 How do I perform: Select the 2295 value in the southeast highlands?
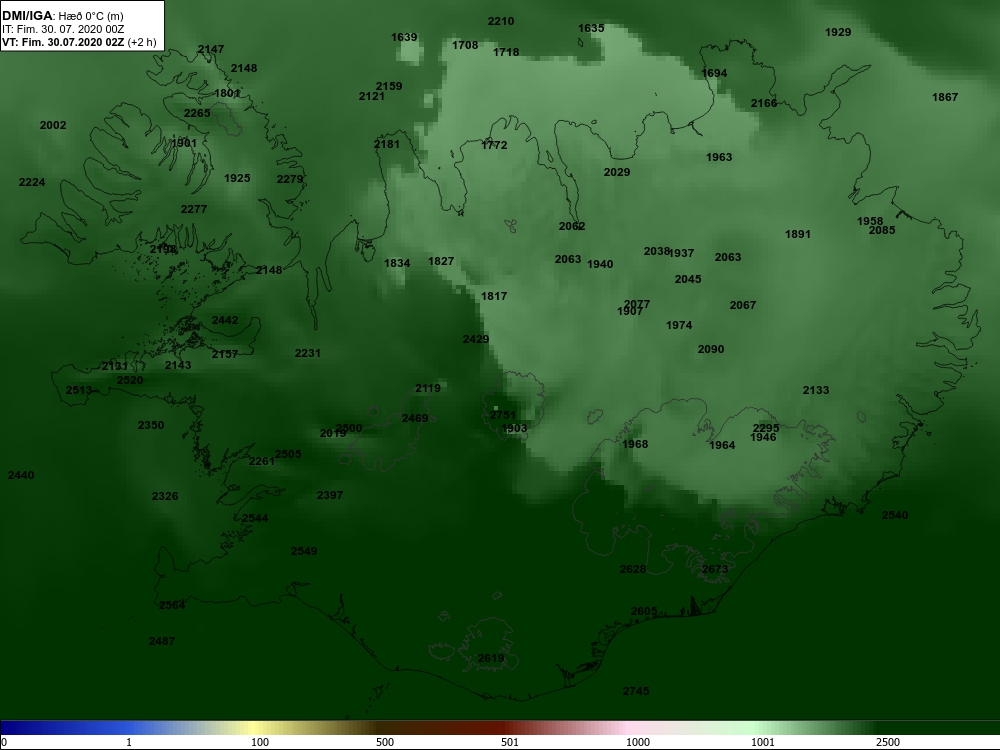coord(766,428)
